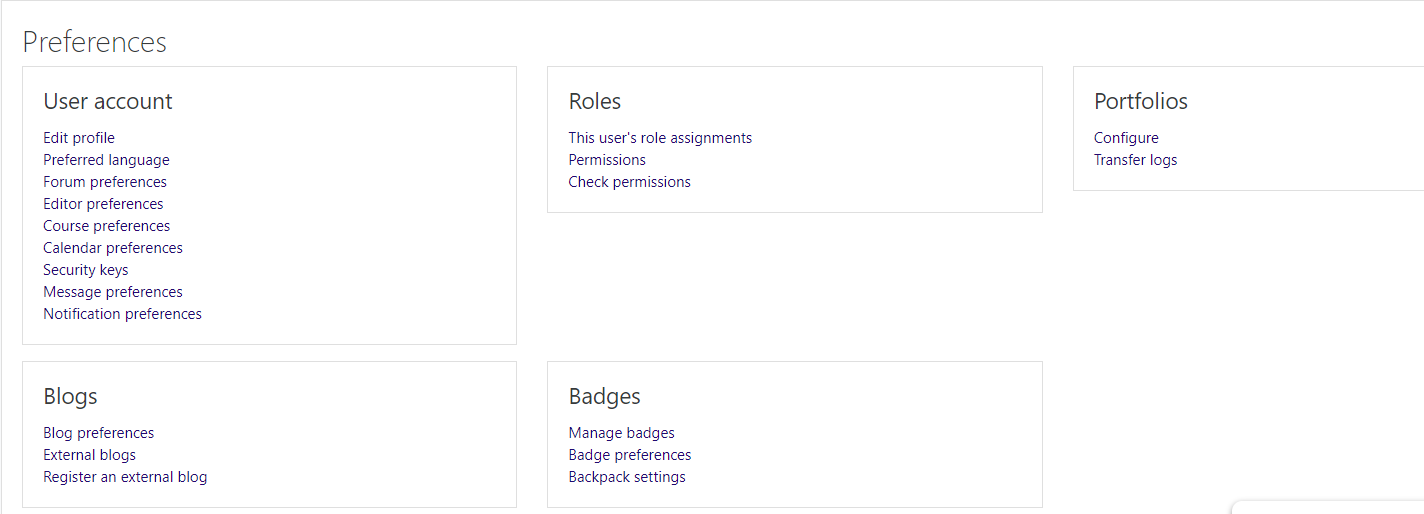1424x514 pixels.
Task: Open Backpack settings
Action: [x=627, y=477]
